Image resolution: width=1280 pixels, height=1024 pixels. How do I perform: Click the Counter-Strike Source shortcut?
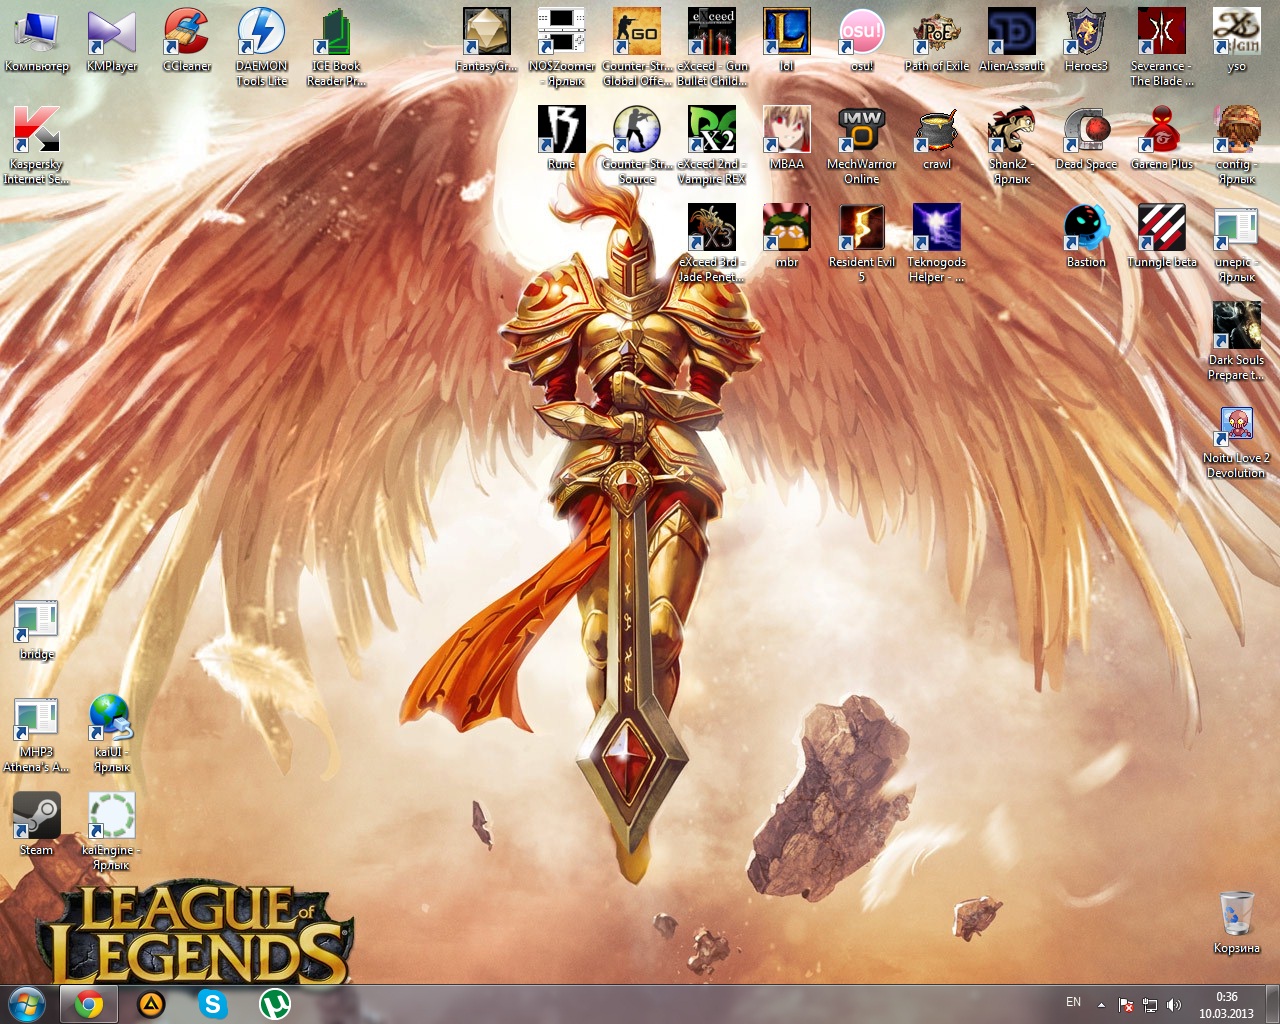(x=637, y=145)
